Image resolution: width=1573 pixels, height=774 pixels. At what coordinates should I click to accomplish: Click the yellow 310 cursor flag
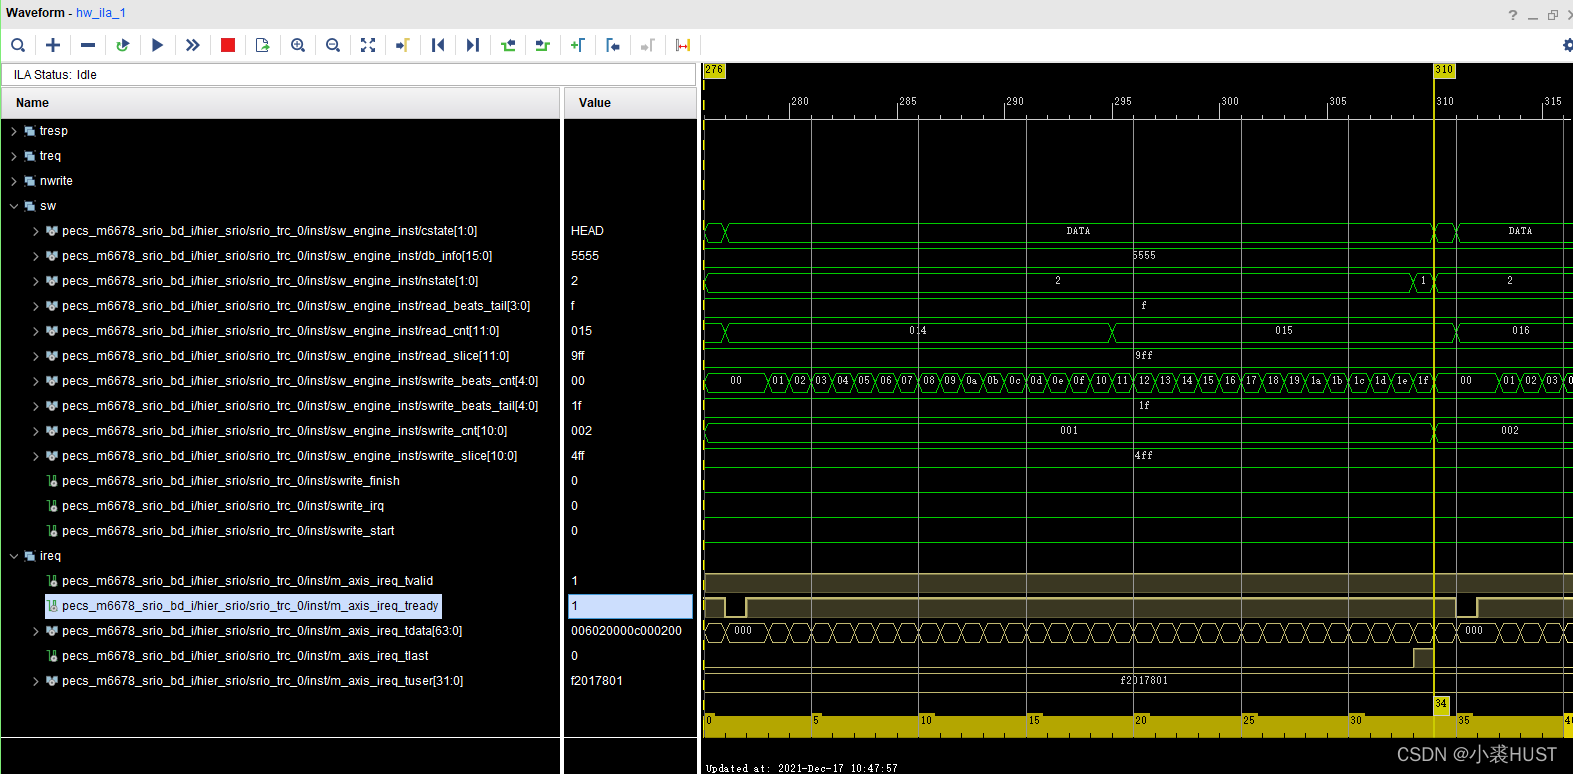[x=1444, y=70]
